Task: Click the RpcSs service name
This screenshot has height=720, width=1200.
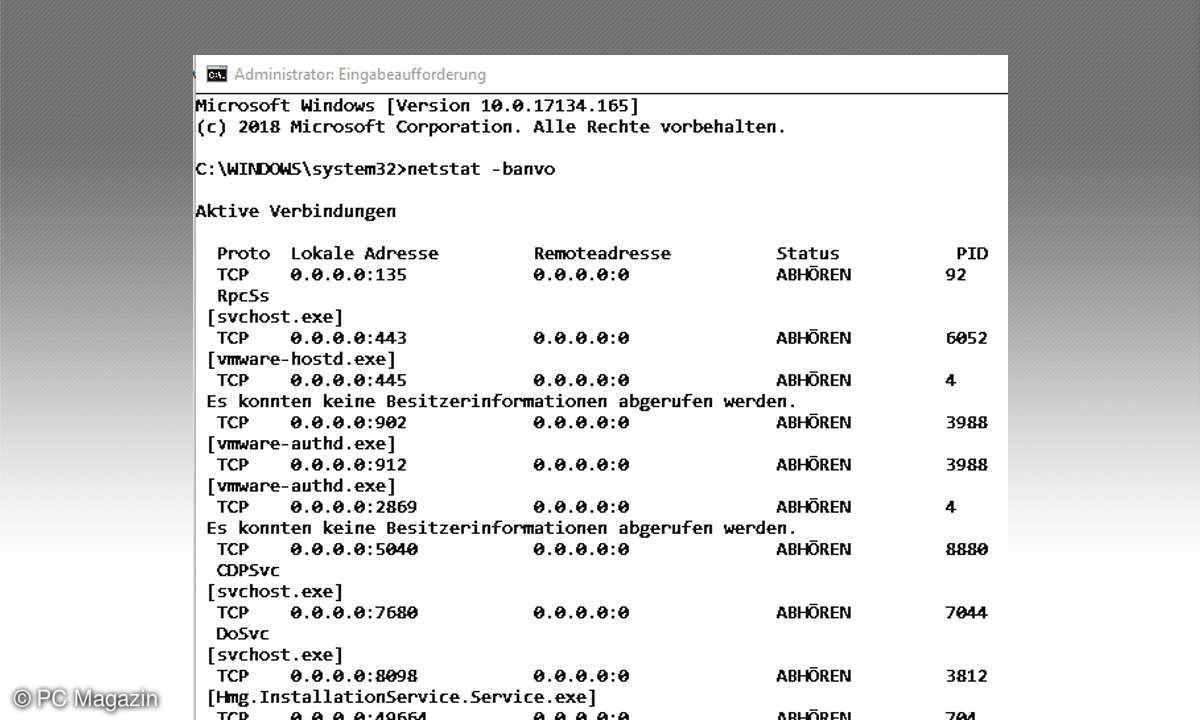Action: coord(243,296)
